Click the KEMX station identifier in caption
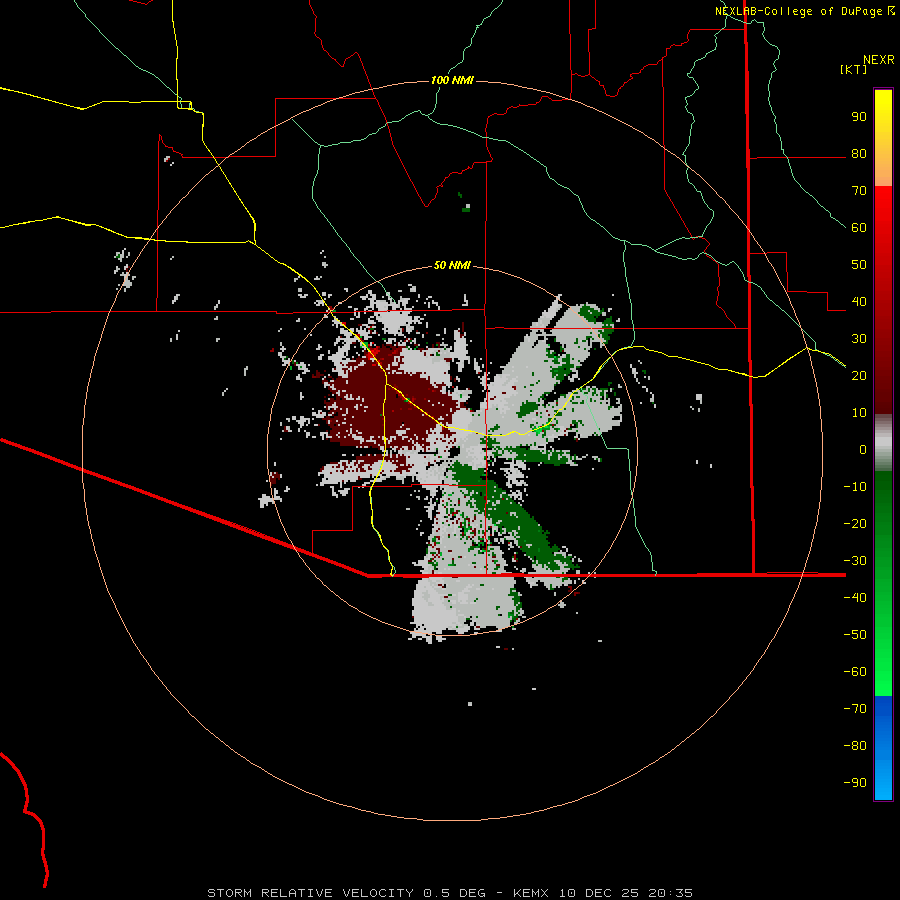Image resolution: width=900 pixels, height=900 pixels. [531, 893]
